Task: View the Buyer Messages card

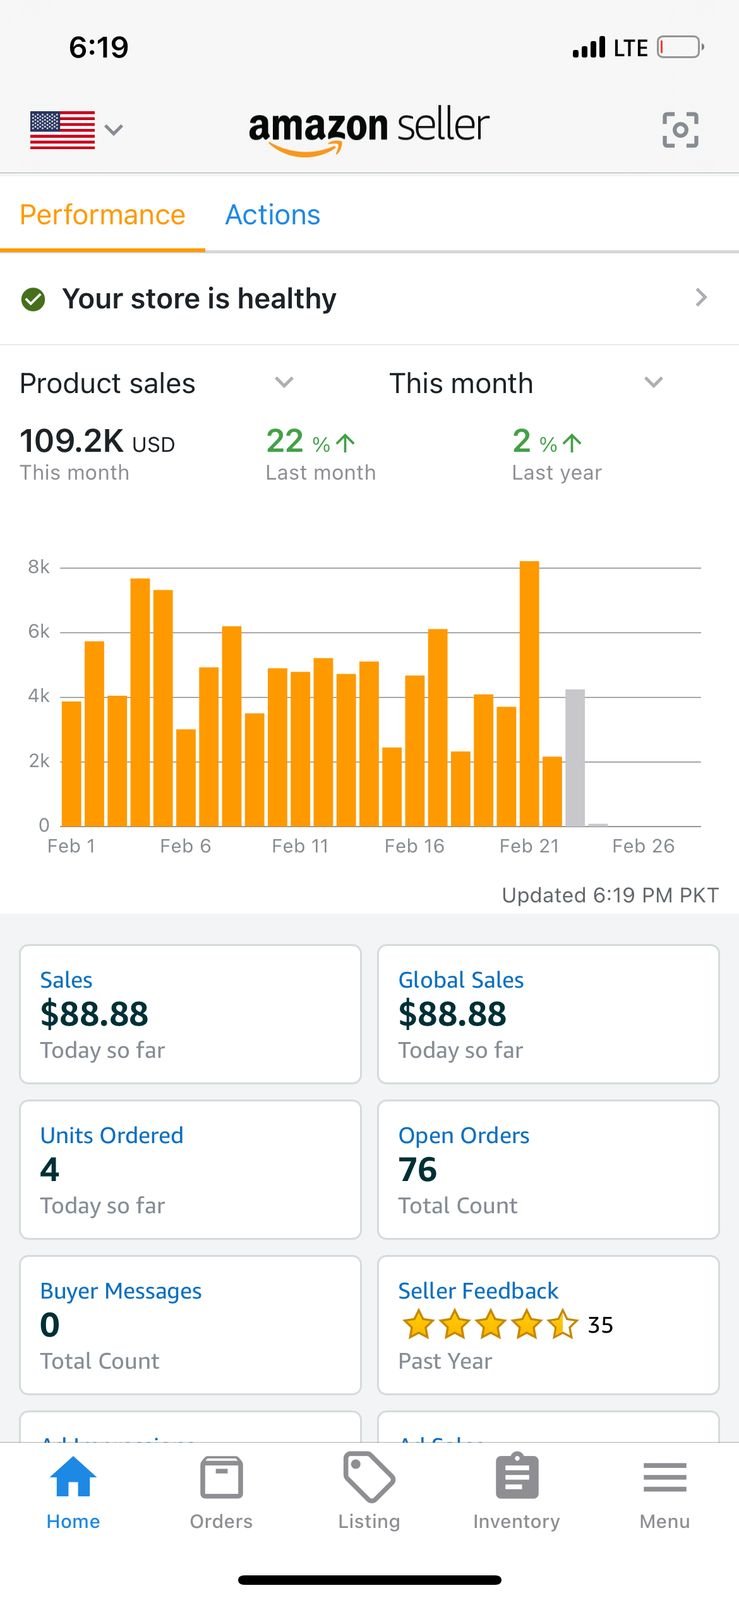Action: coord(190,1325)
